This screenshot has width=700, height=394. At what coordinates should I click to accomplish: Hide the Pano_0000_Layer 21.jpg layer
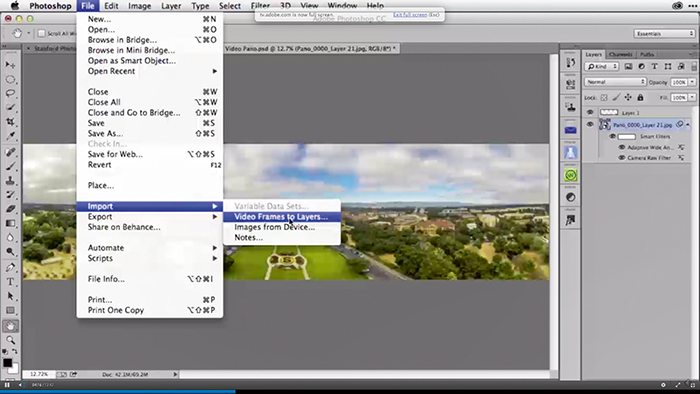(590, 124)
